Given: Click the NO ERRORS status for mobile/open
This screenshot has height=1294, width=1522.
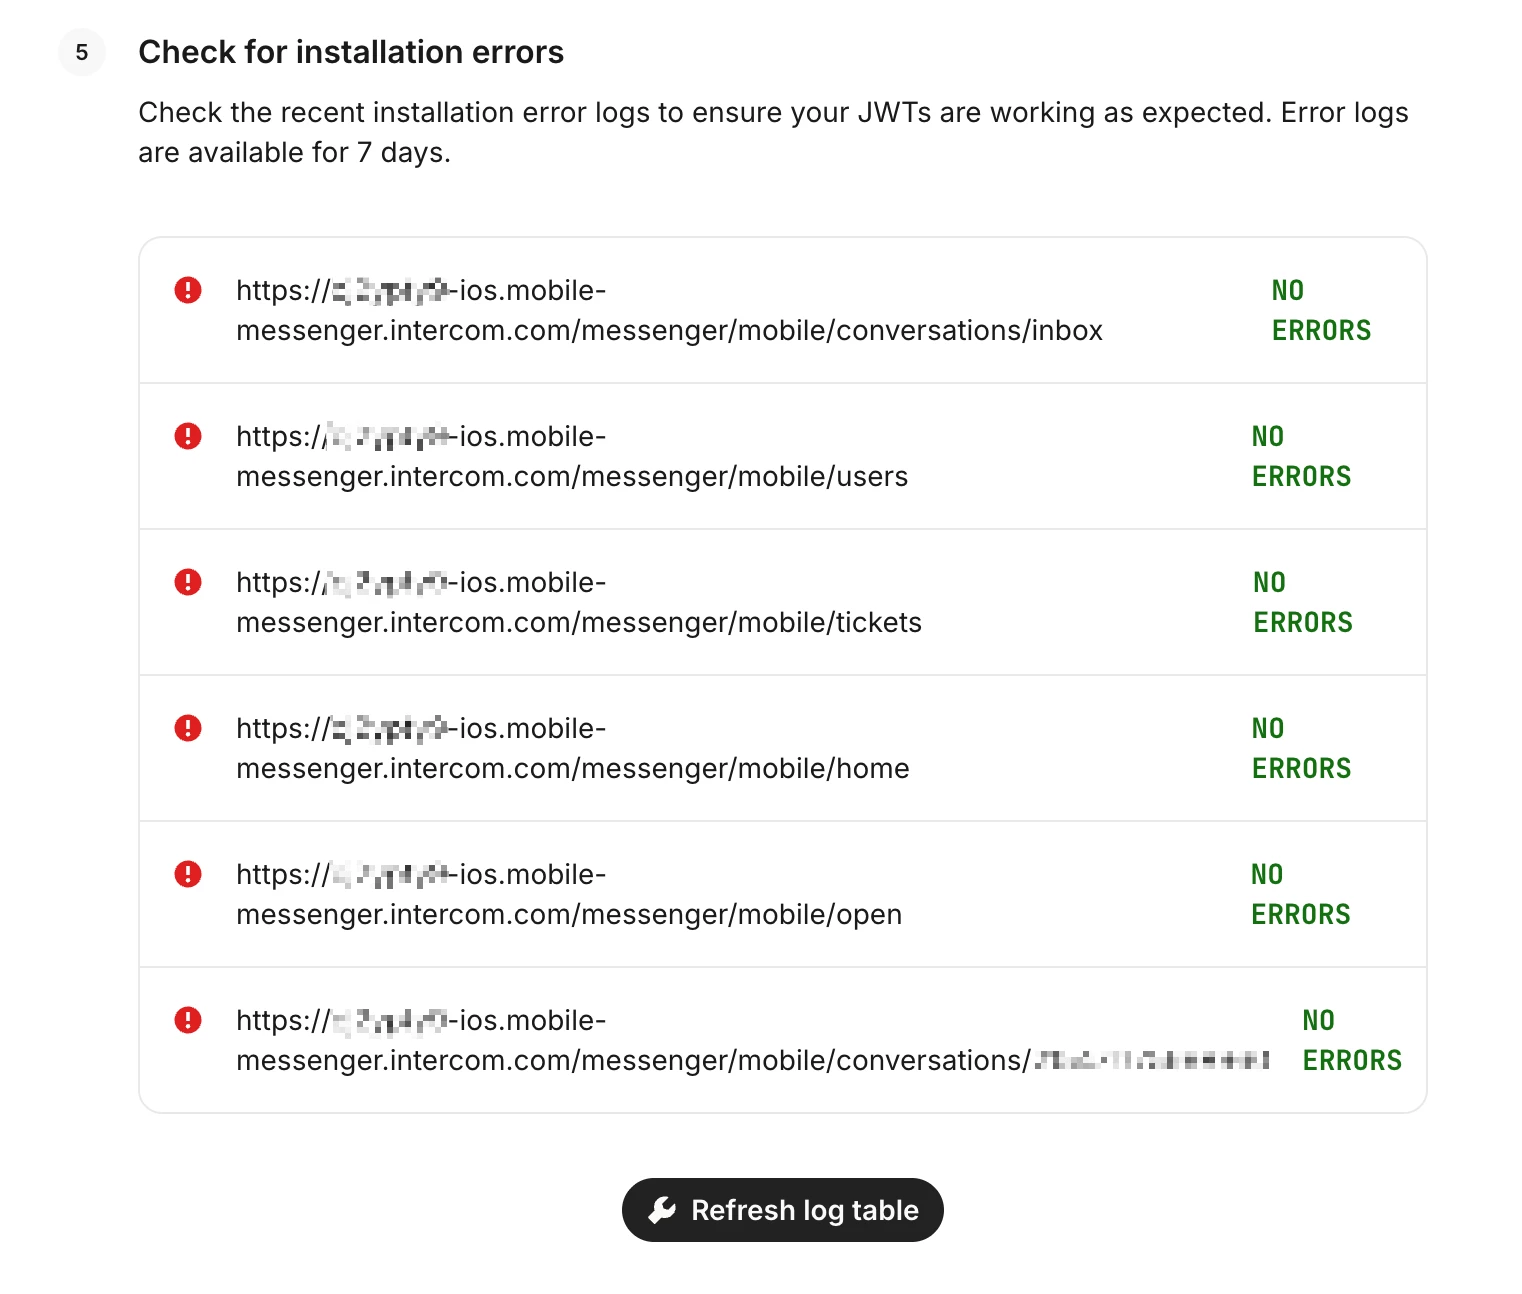Looking at the screenshot, I should [x=1300, y=895].
